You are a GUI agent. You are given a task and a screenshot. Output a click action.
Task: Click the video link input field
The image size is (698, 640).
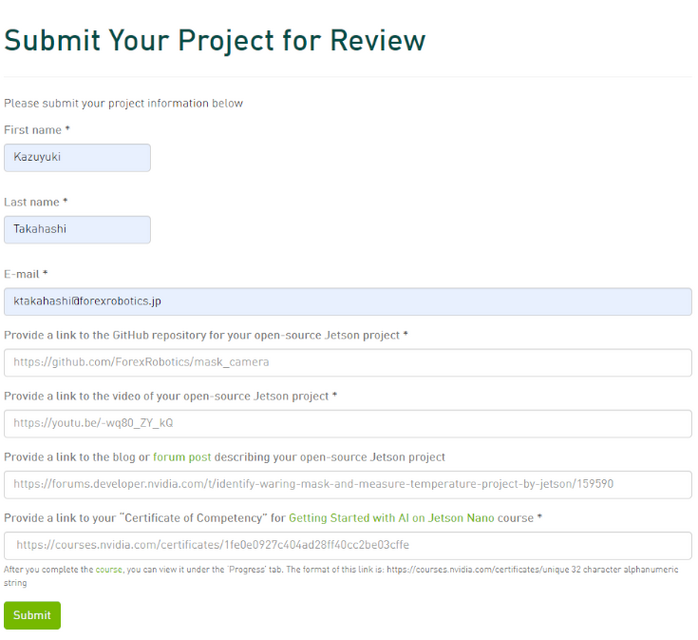(347, 424)
